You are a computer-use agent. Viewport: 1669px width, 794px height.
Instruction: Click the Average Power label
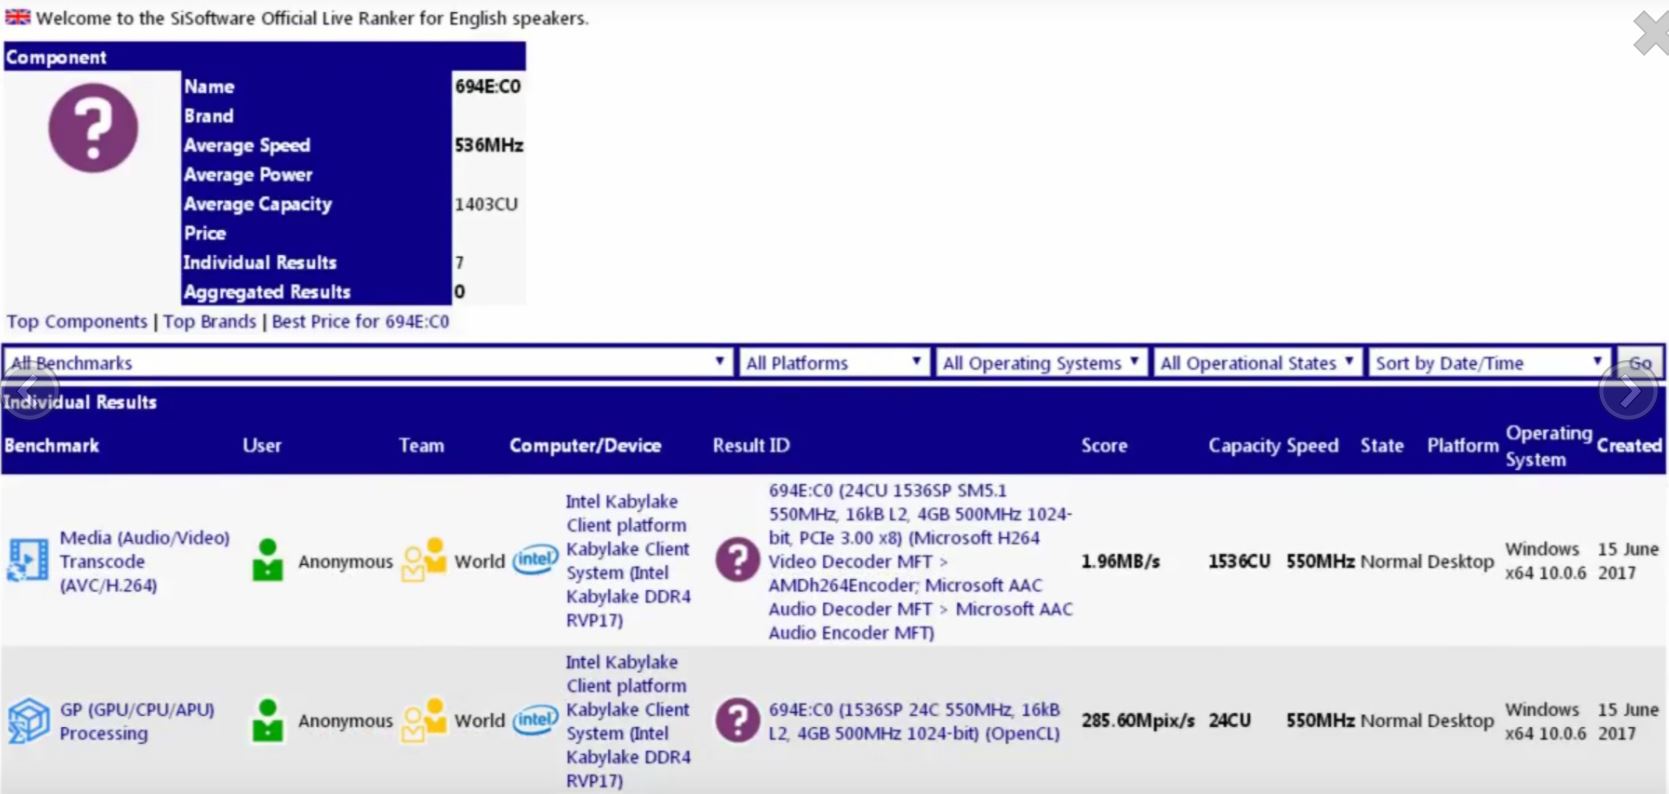click(x=248, y=175)
